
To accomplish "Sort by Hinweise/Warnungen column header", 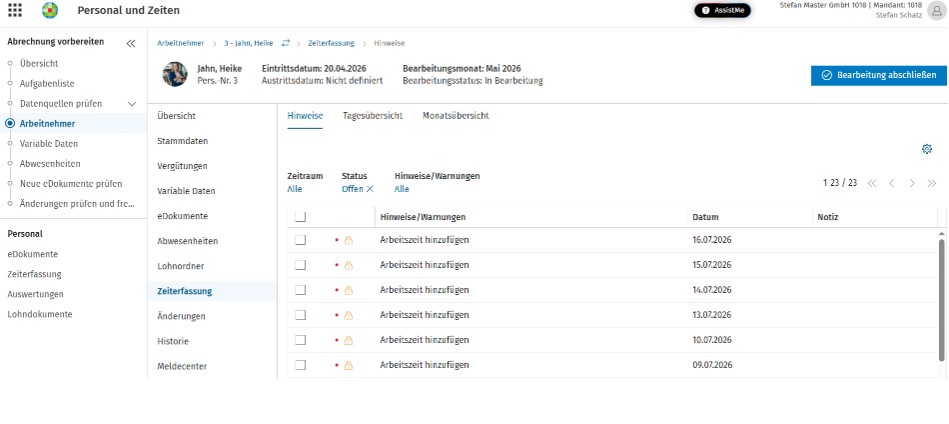I will (x=423, y=217).
